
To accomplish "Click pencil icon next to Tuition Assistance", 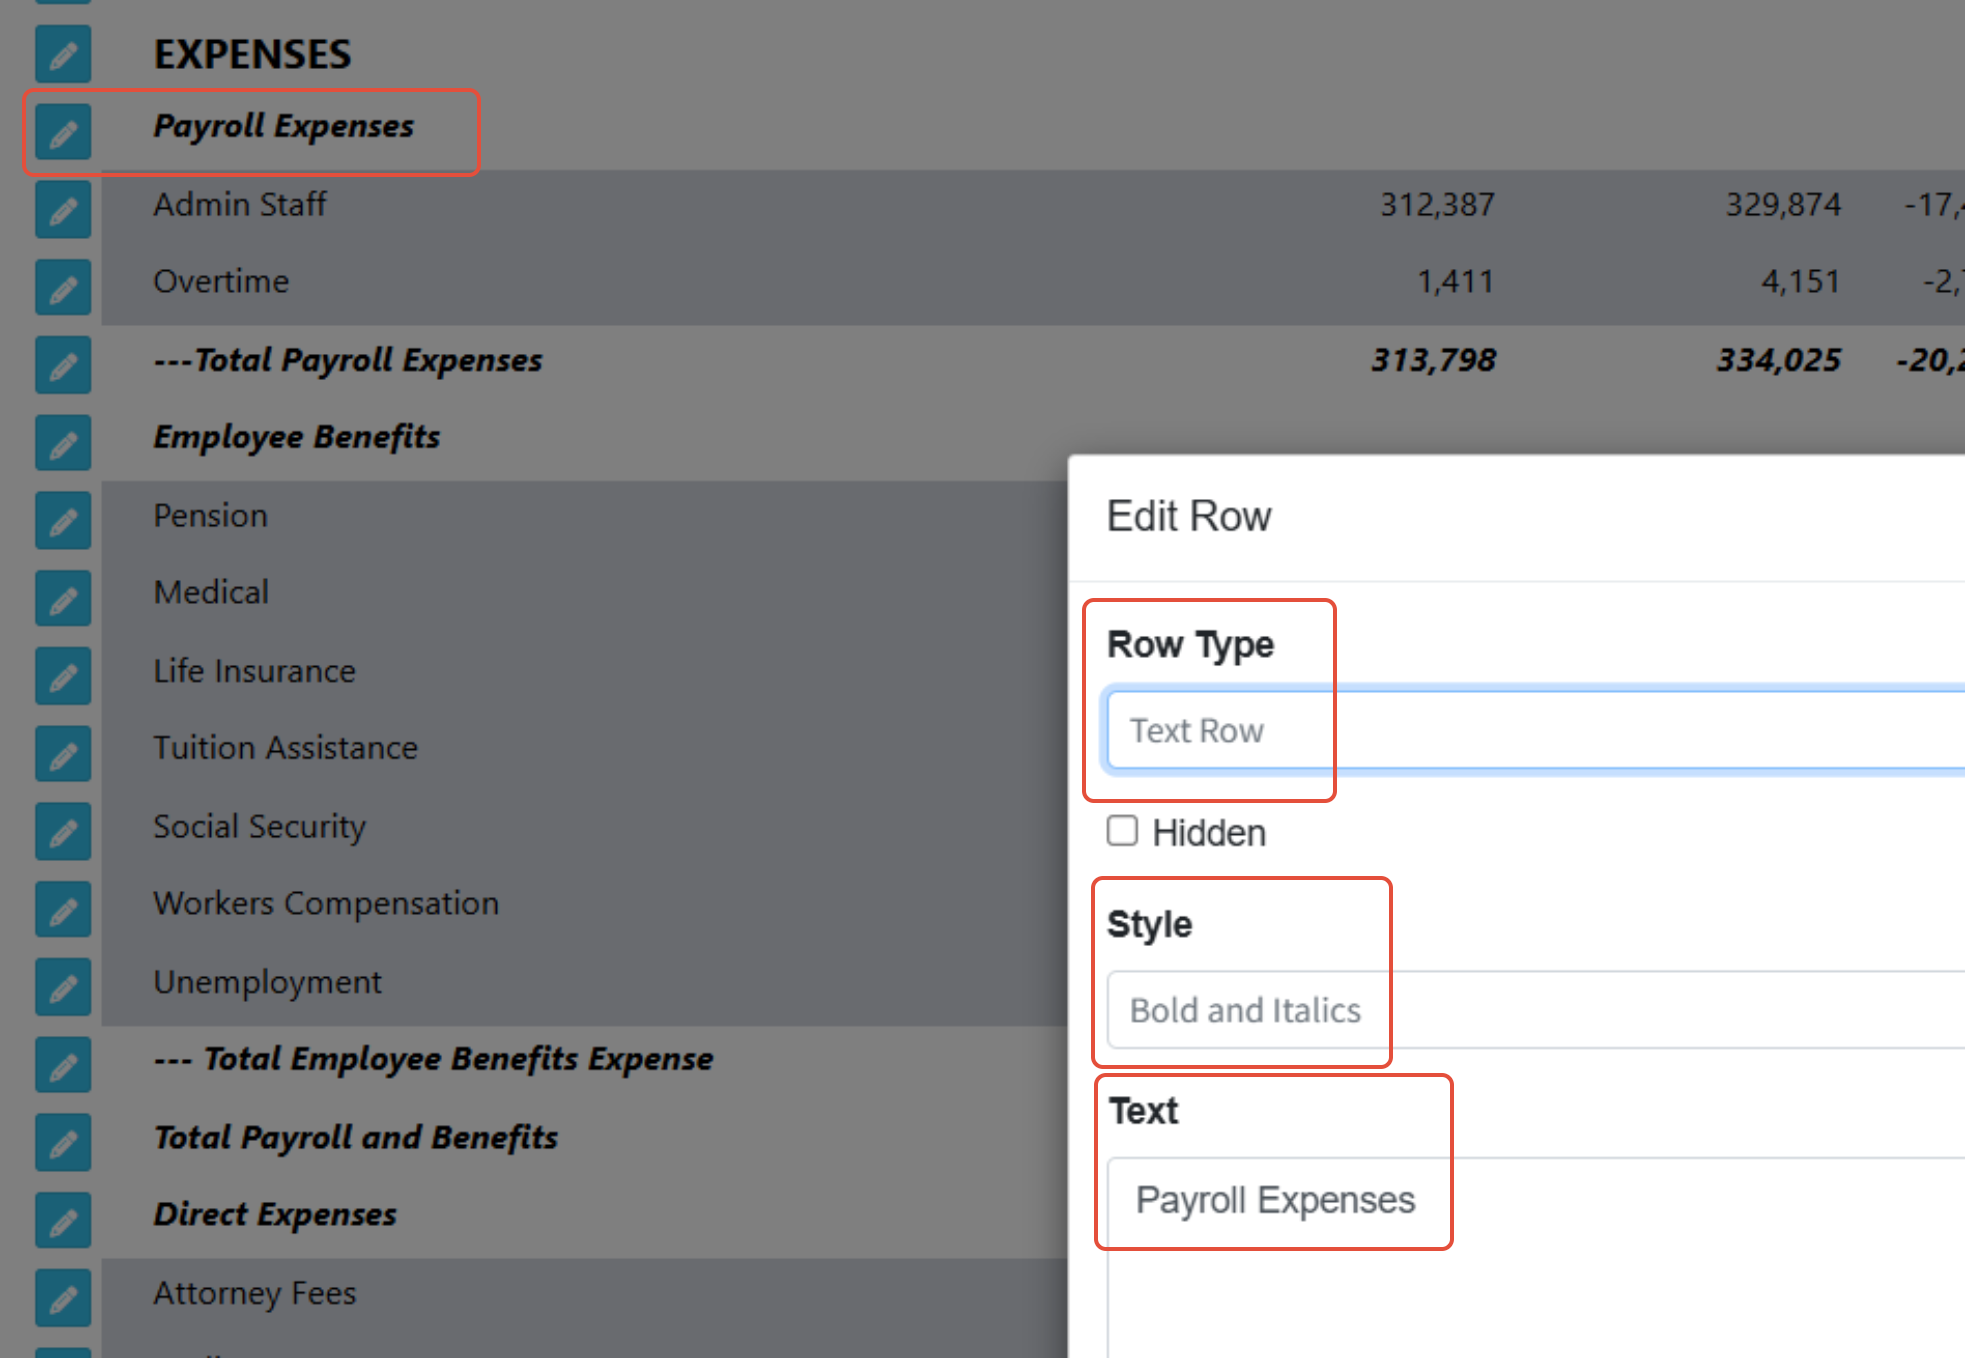I will click(x=63, y=754).
